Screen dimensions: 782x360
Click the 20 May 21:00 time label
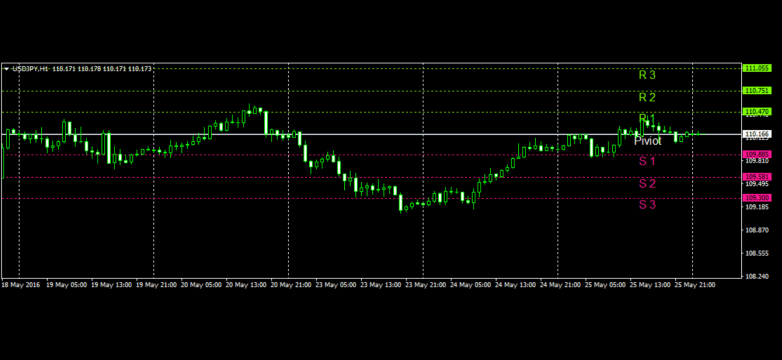pos(291,285)
